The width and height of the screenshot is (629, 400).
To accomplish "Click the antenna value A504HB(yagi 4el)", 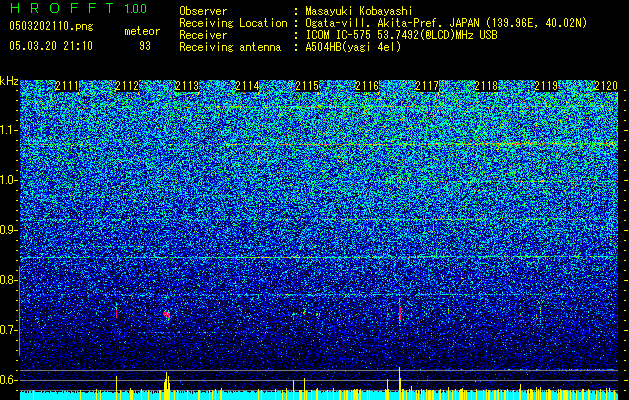I will tap(353, 47).
